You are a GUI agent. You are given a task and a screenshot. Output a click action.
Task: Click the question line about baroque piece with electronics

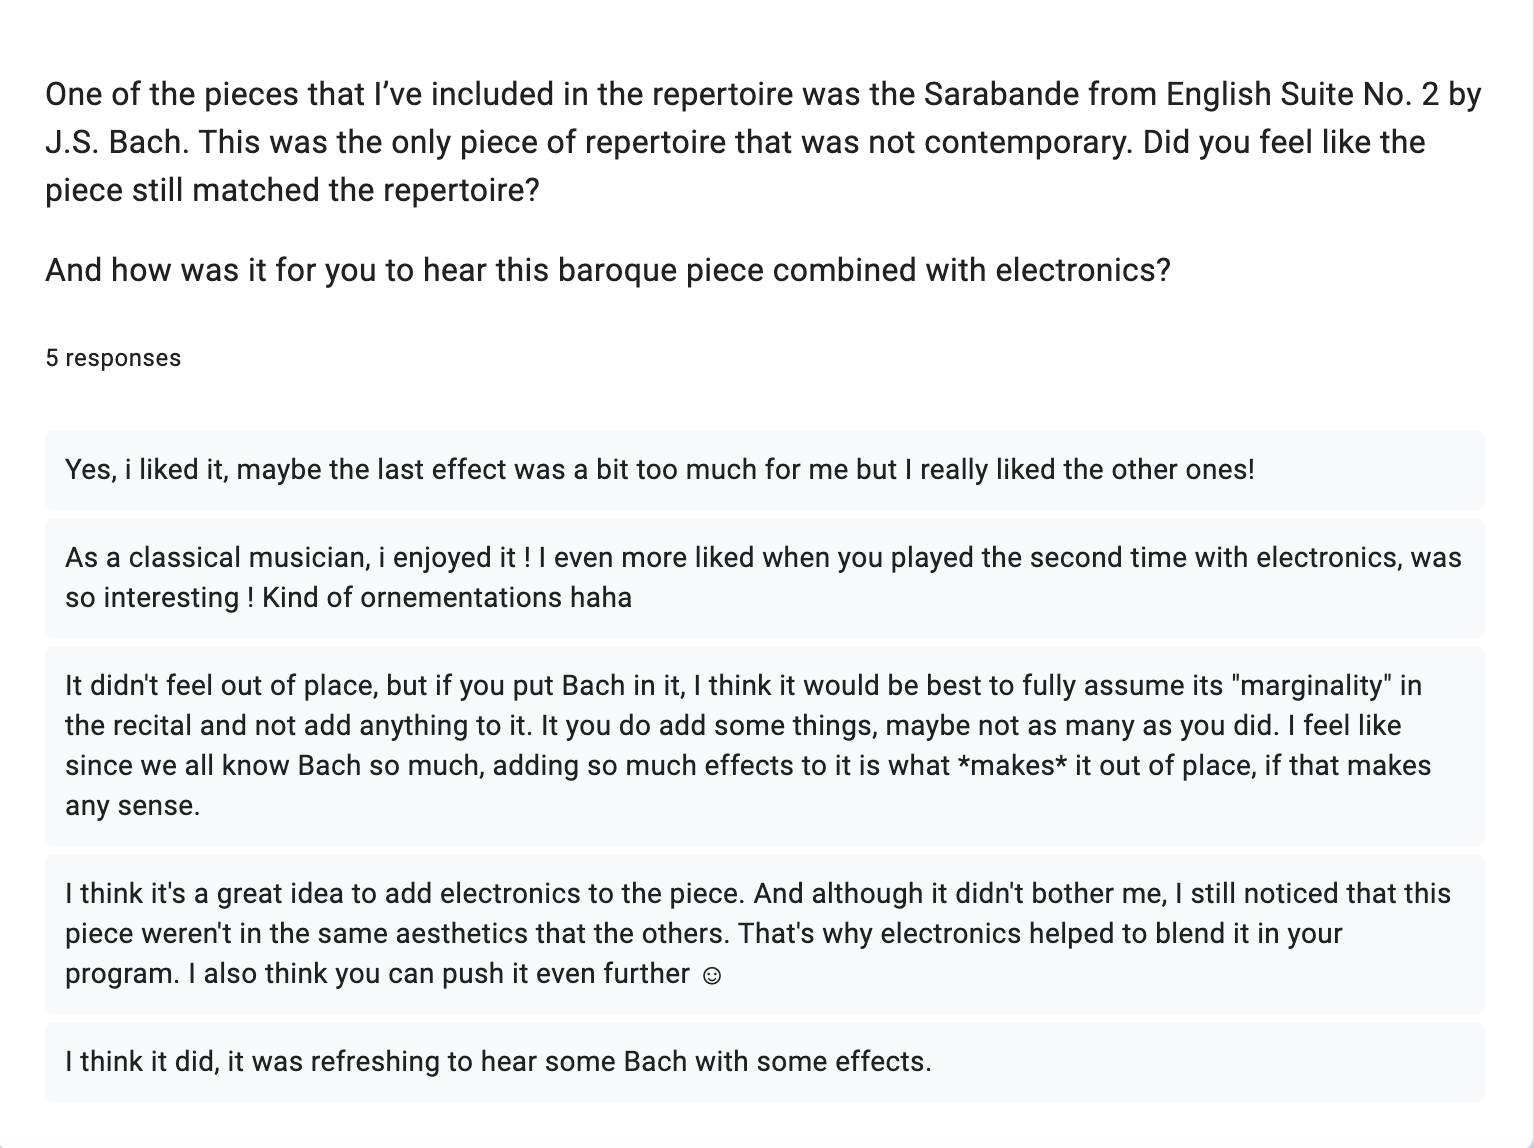(607, 270)
